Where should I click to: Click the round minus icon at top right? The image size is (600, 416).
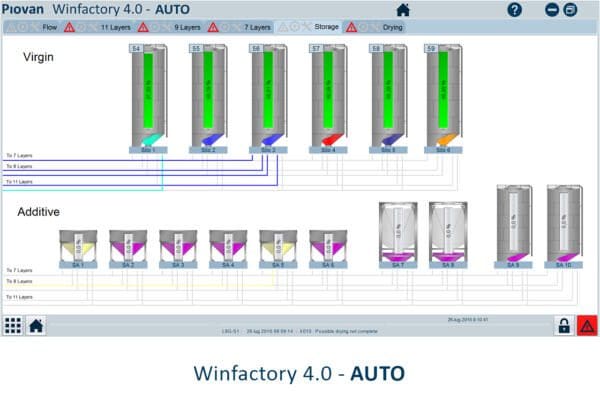click(552, 10)
